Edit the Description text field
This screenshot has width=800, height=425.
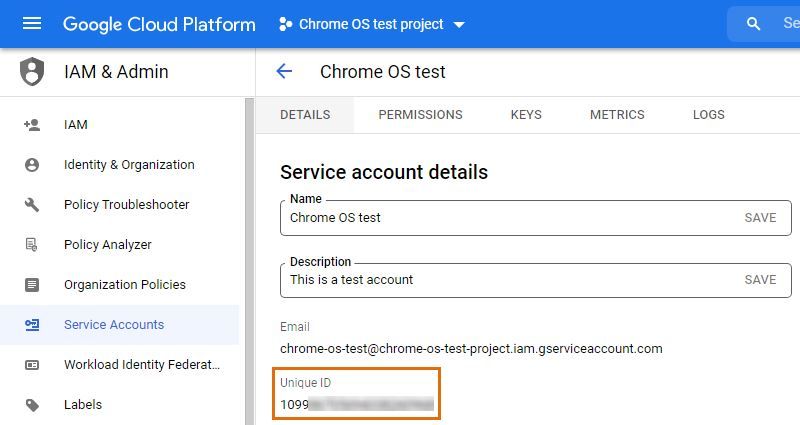pos(500,280)
